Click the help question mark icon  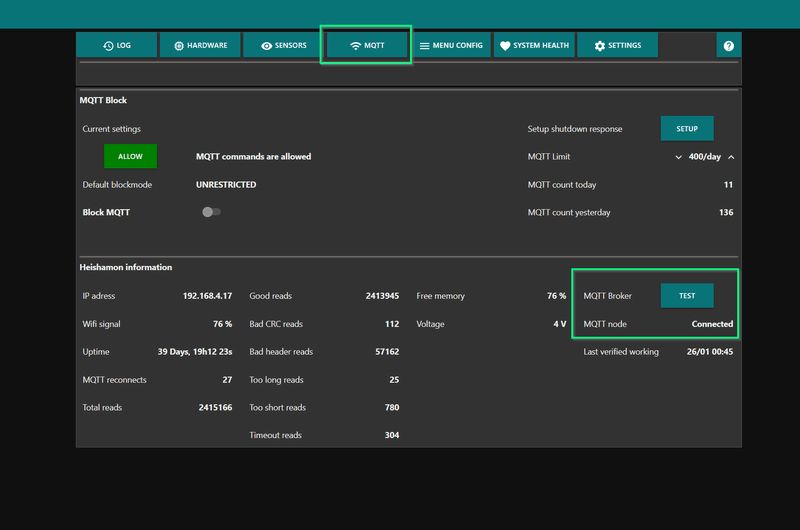pos(729,45)
